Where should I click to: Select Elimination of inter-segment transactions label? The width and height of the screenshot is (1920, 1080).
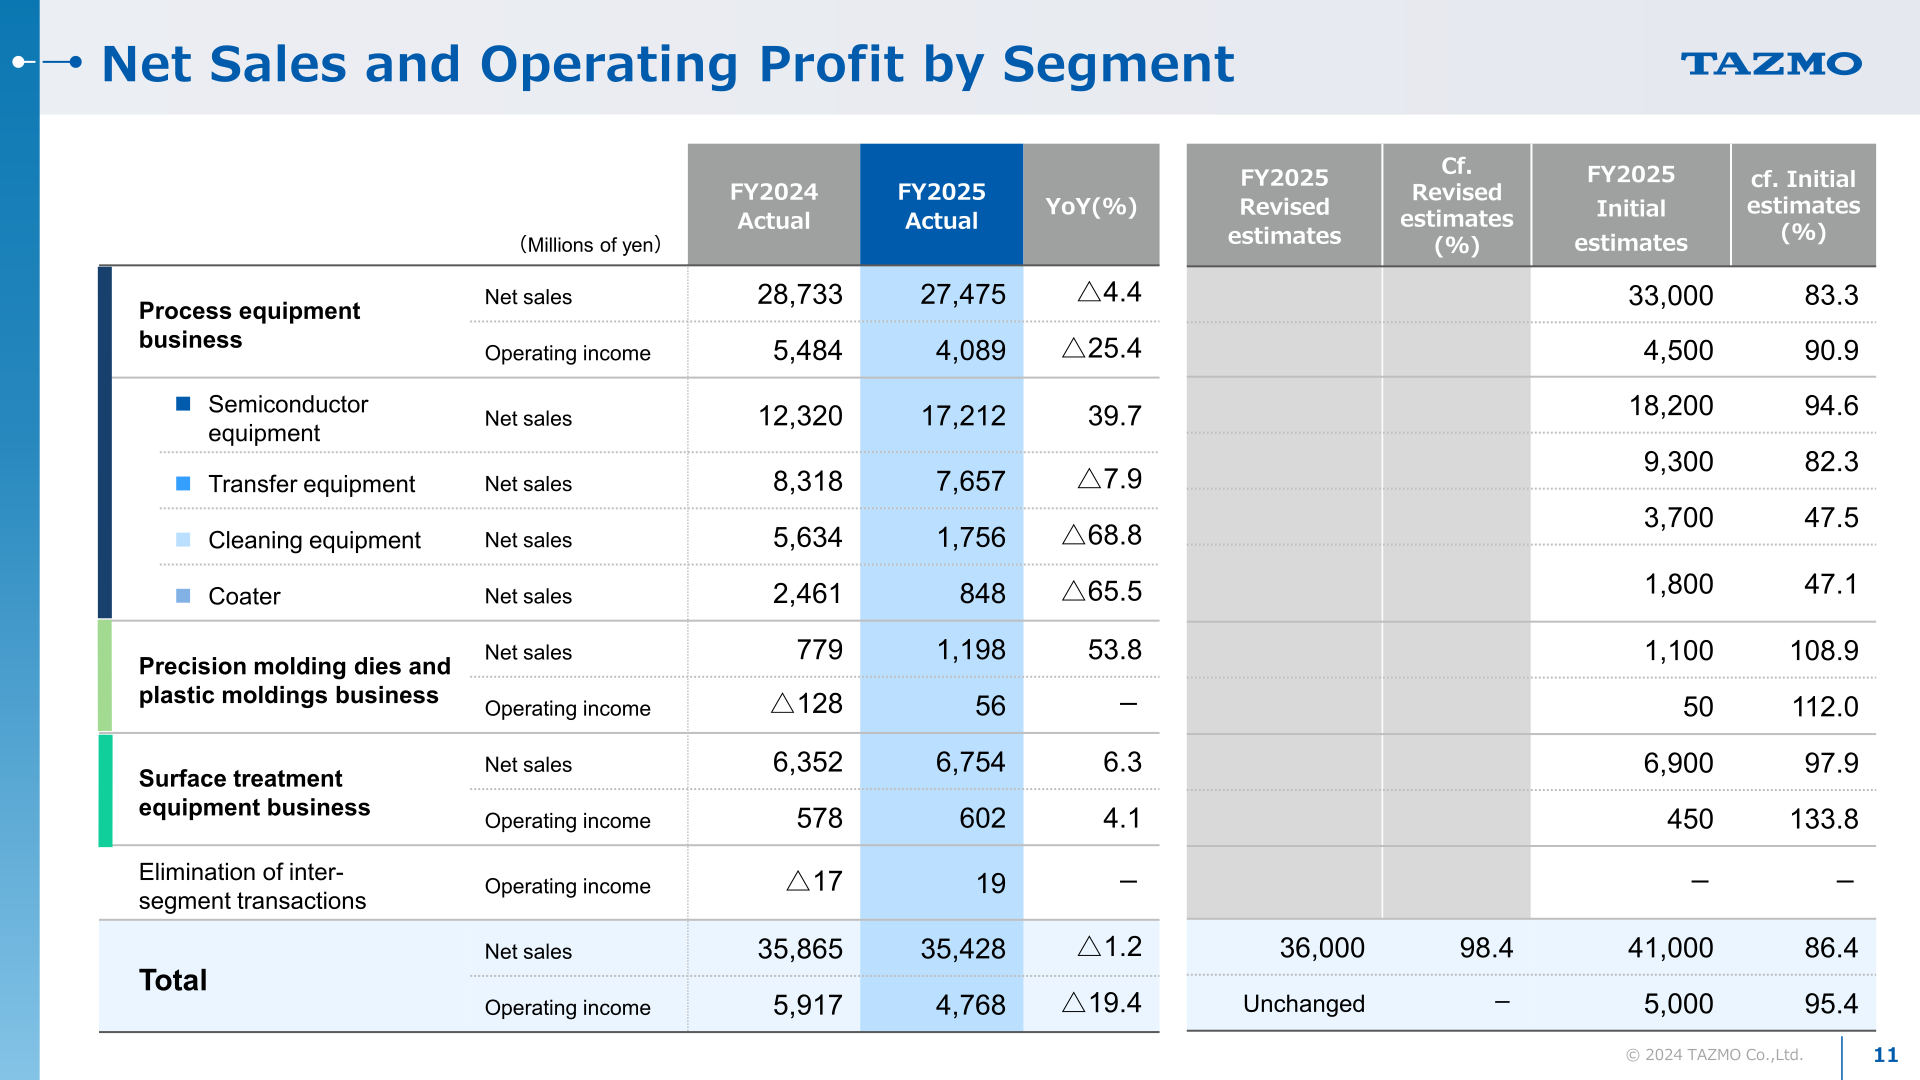(x=252, y=886)
